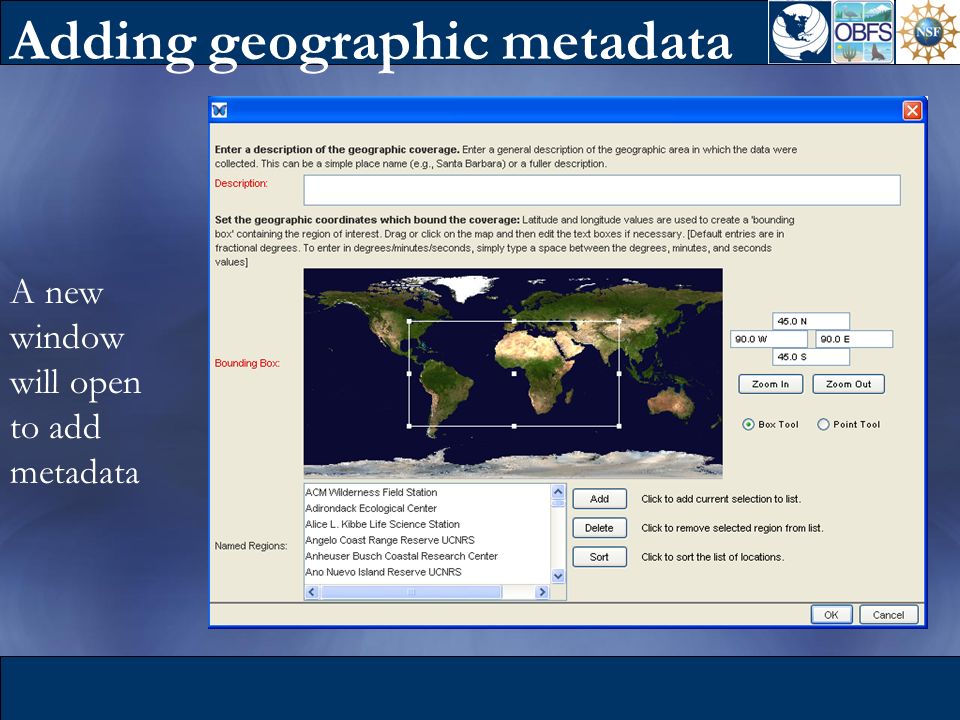Click the named regions list scroll down arrow
The image size is (960, 720).
[x=558, y=576]
